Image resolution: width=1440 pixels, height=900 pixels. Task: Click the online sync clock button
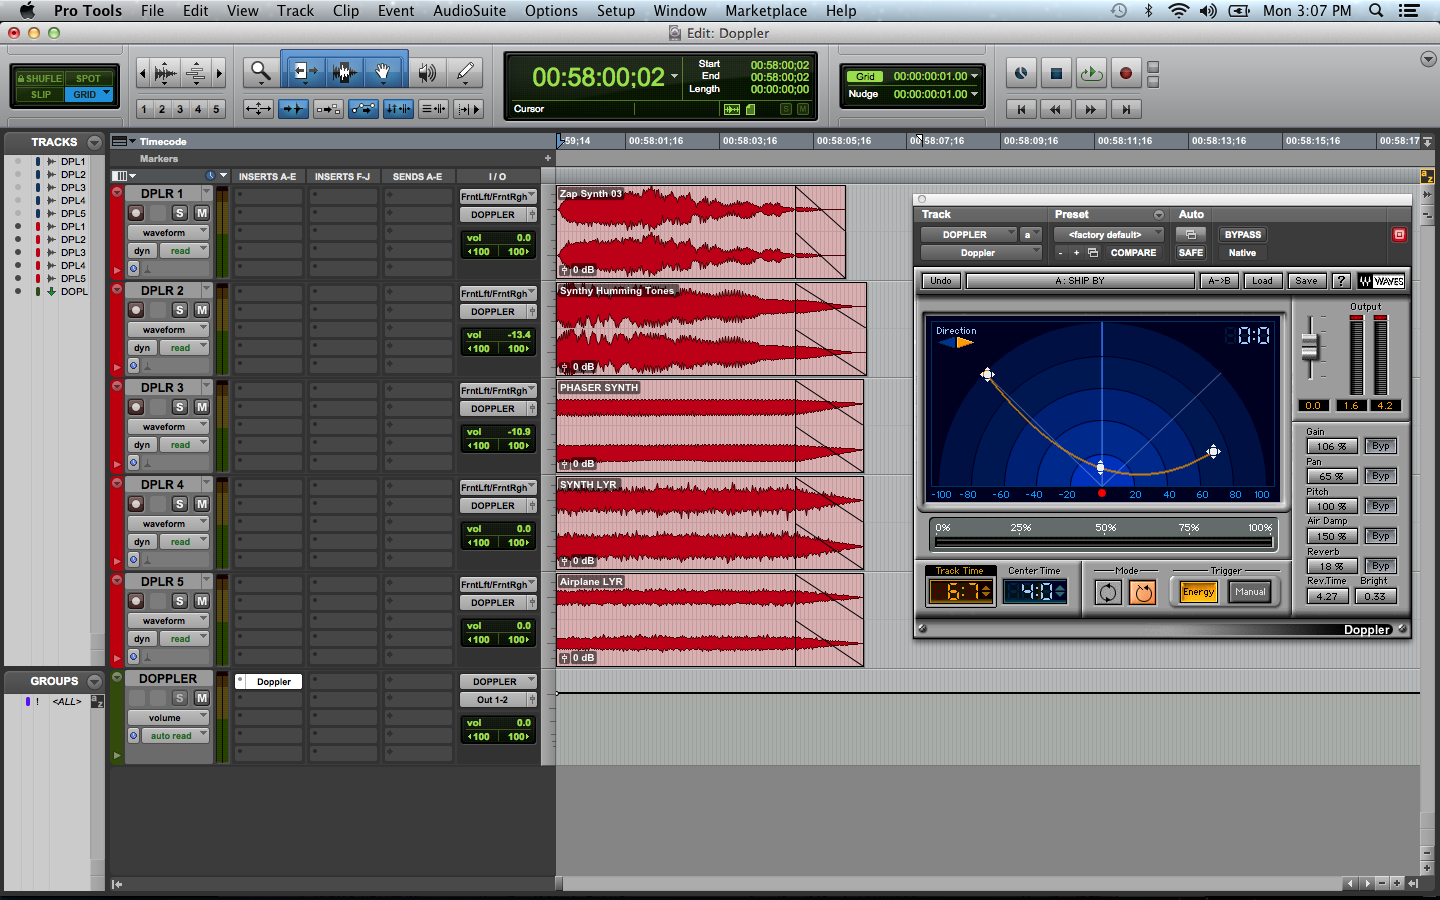[1021, 73]
